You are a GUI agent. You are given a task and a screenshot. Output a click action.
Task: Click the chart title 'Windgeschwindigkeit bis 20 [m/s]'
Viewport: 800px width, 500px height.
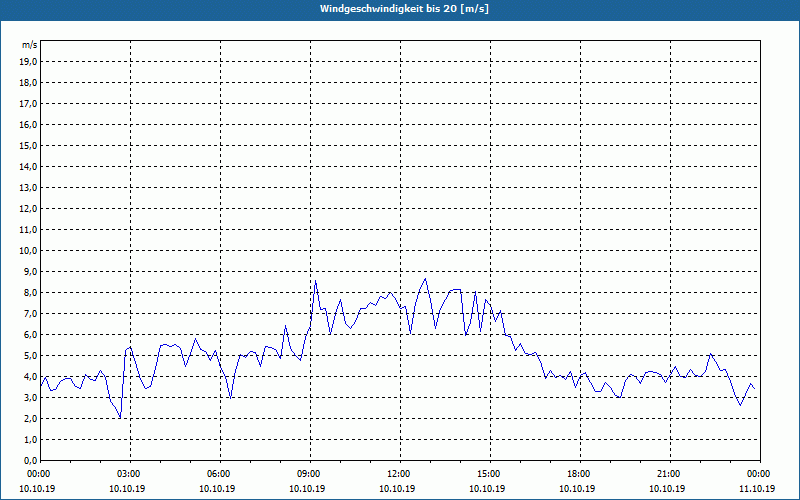point(404,9)
